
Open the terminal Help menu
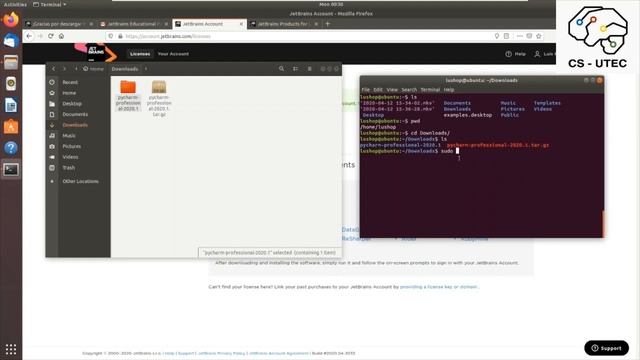449,89
